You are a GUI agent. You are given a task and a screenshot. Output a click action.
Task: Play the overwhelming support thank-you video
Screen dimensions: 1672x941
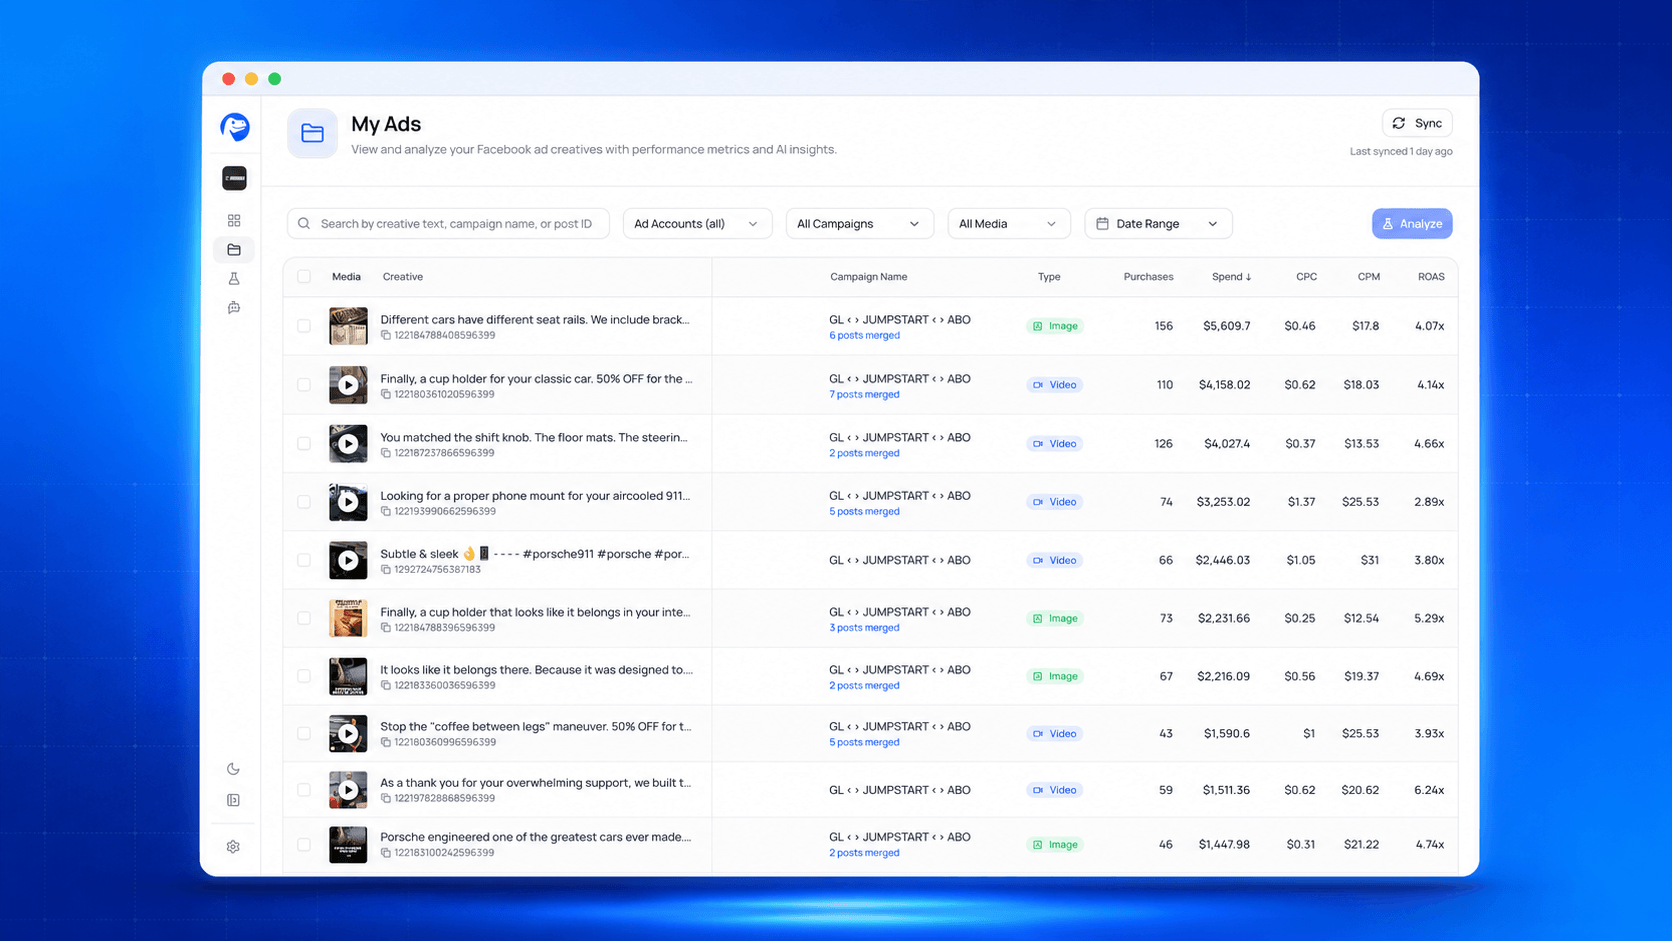point(348,790)
